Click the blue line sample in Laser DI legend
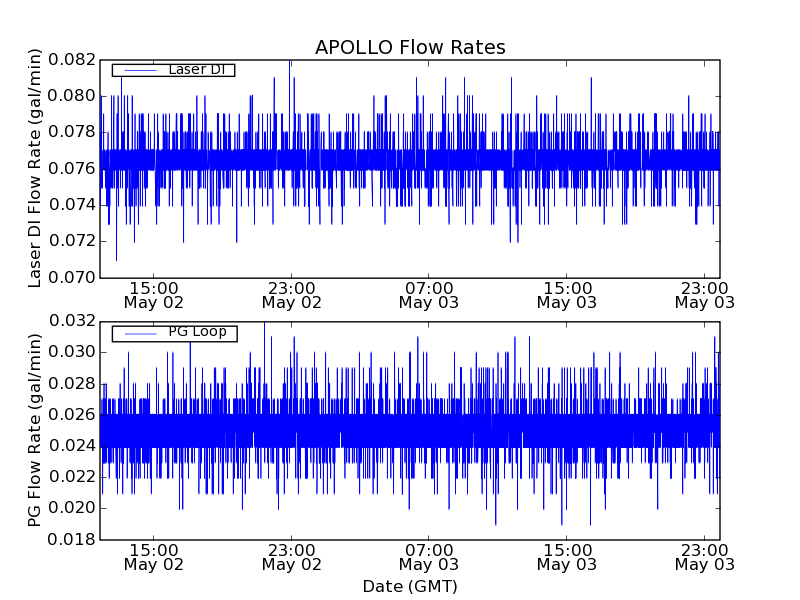 (x=140, y=70)
